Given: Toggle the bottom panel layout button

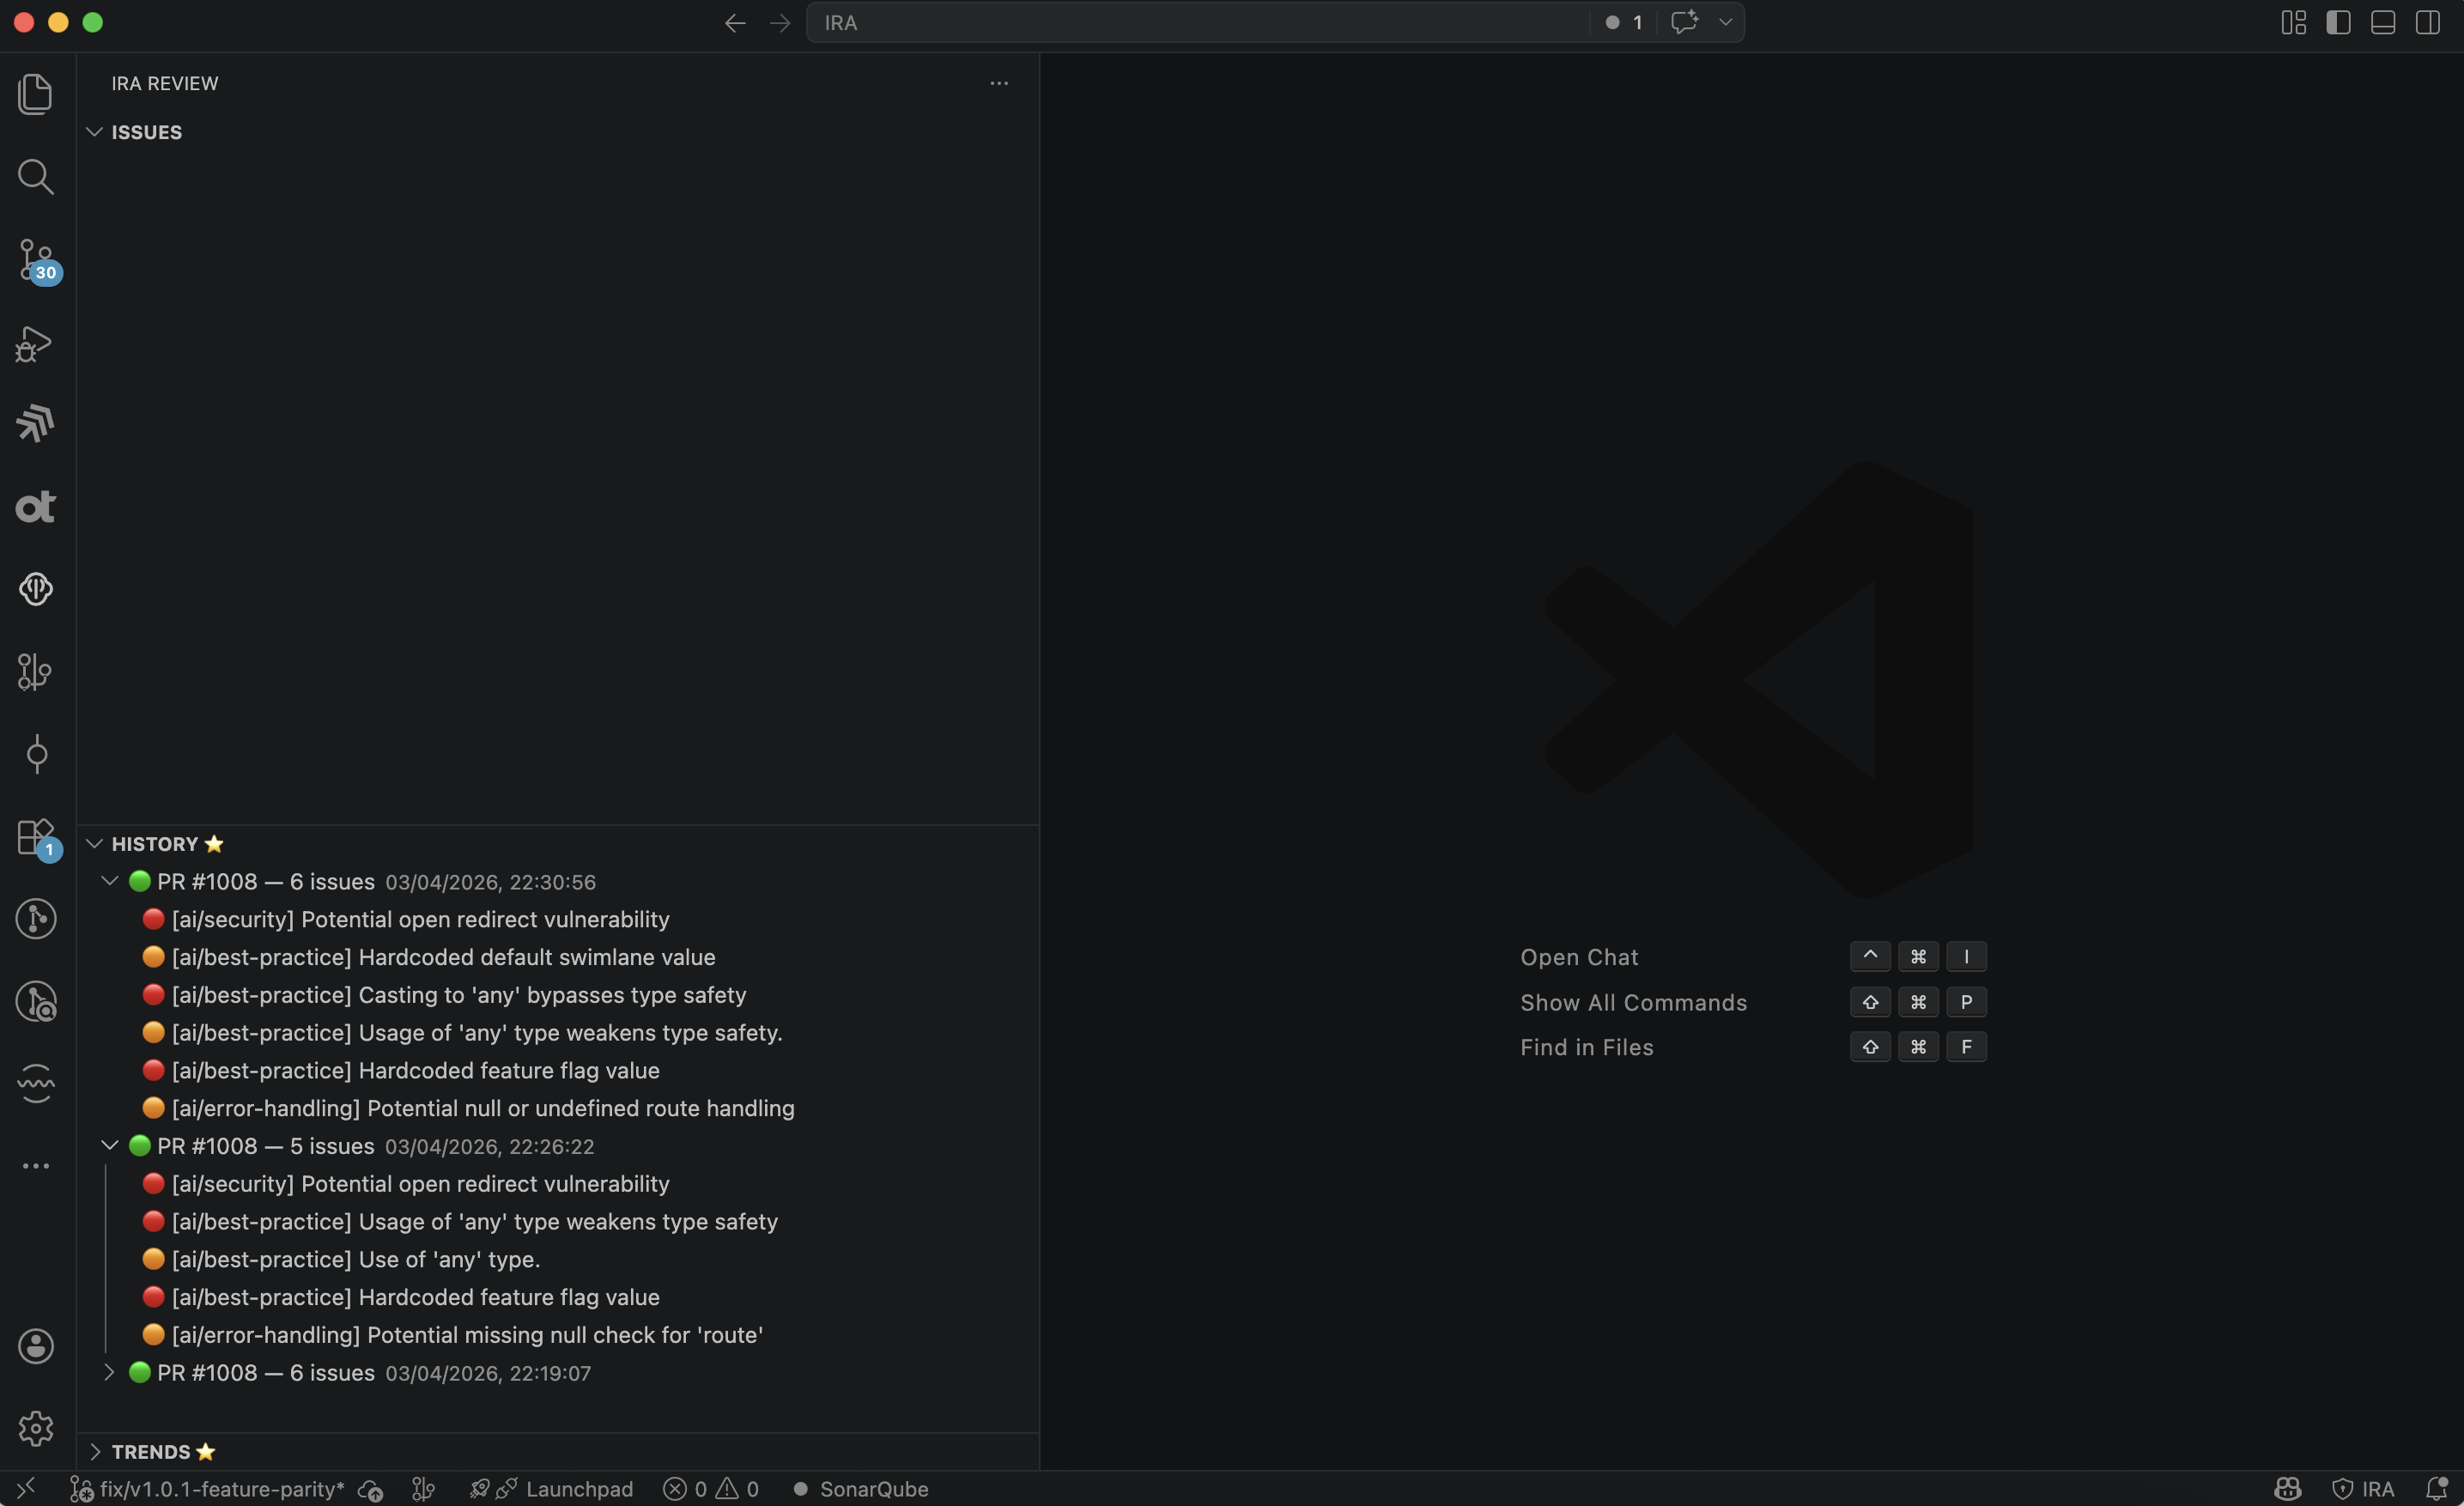Looking at the screenshot, I should click(x=2383, y=22).
